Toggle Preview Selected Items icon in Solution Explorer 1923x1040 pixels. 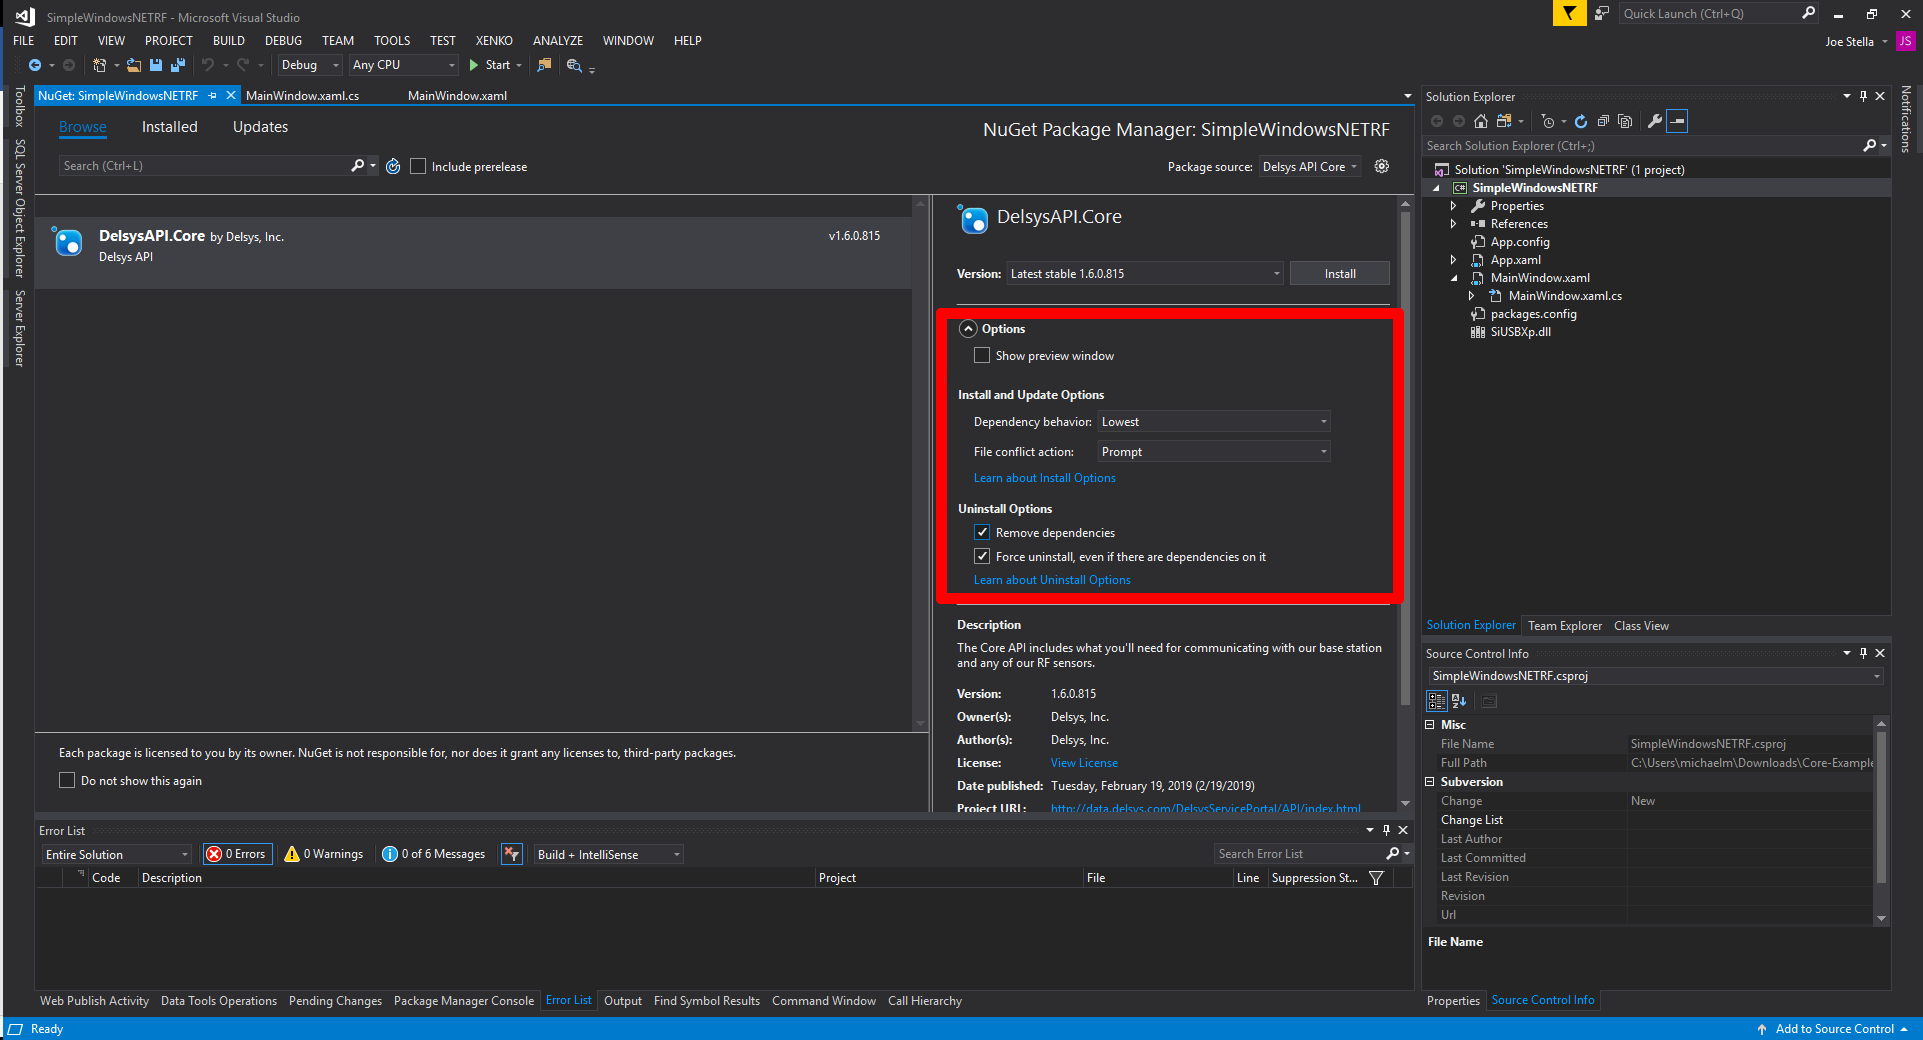pos(1678,121)
